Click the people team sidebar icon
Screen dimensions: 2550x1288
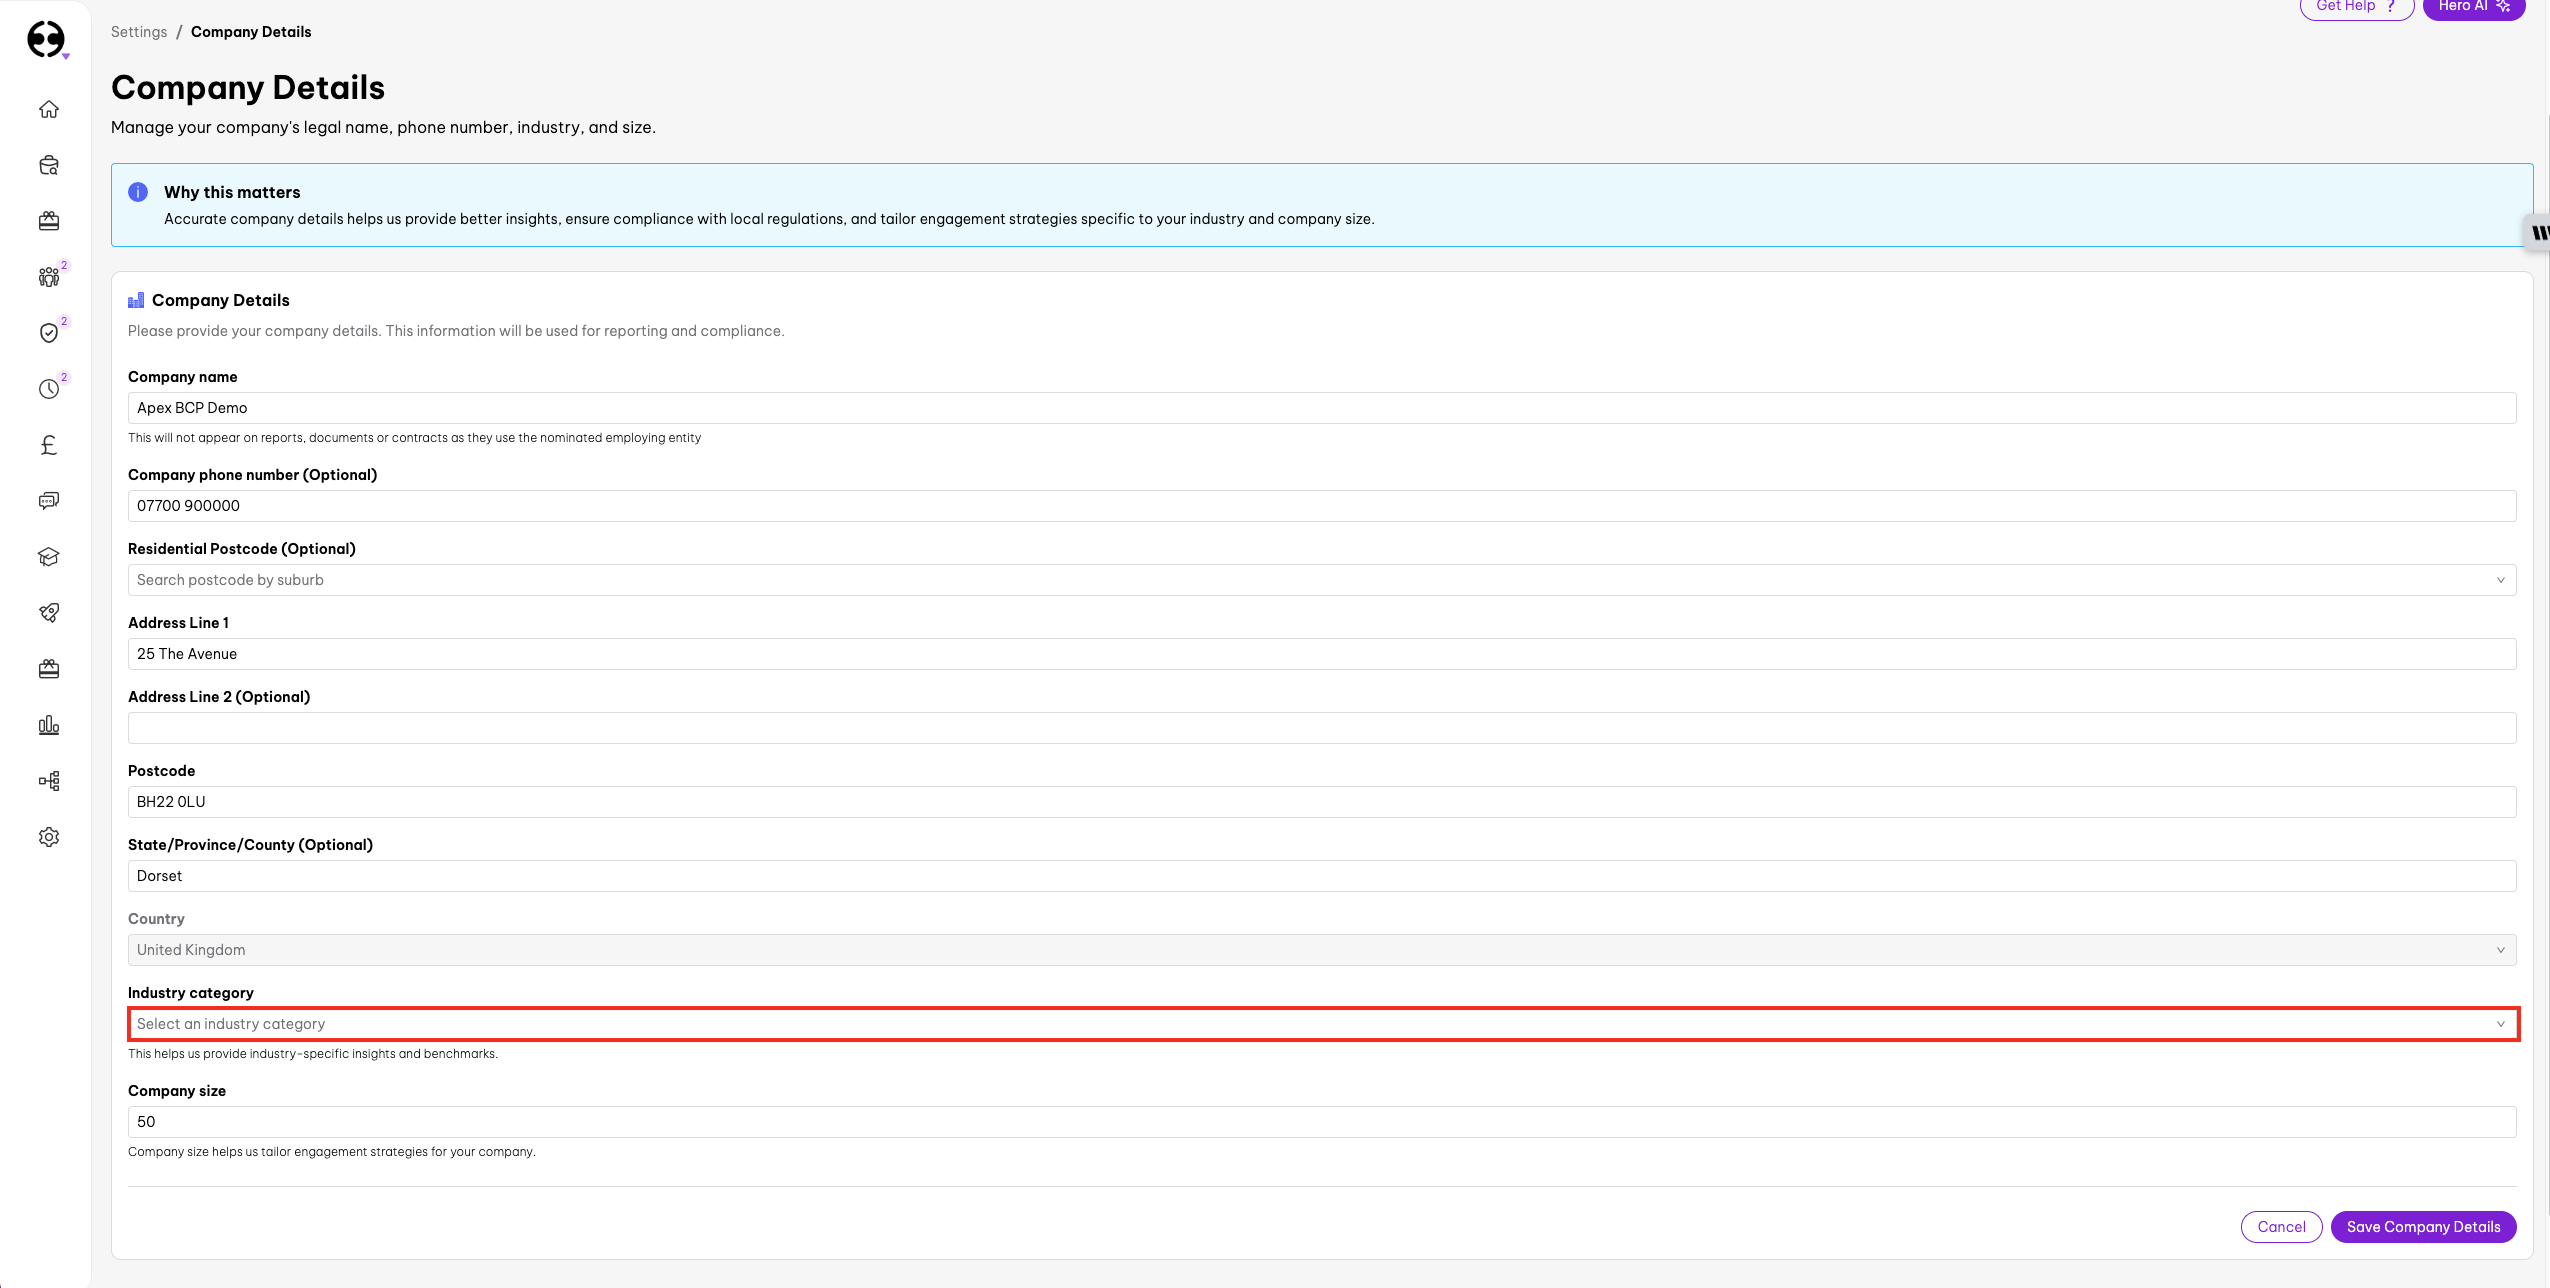click(49, 277)
